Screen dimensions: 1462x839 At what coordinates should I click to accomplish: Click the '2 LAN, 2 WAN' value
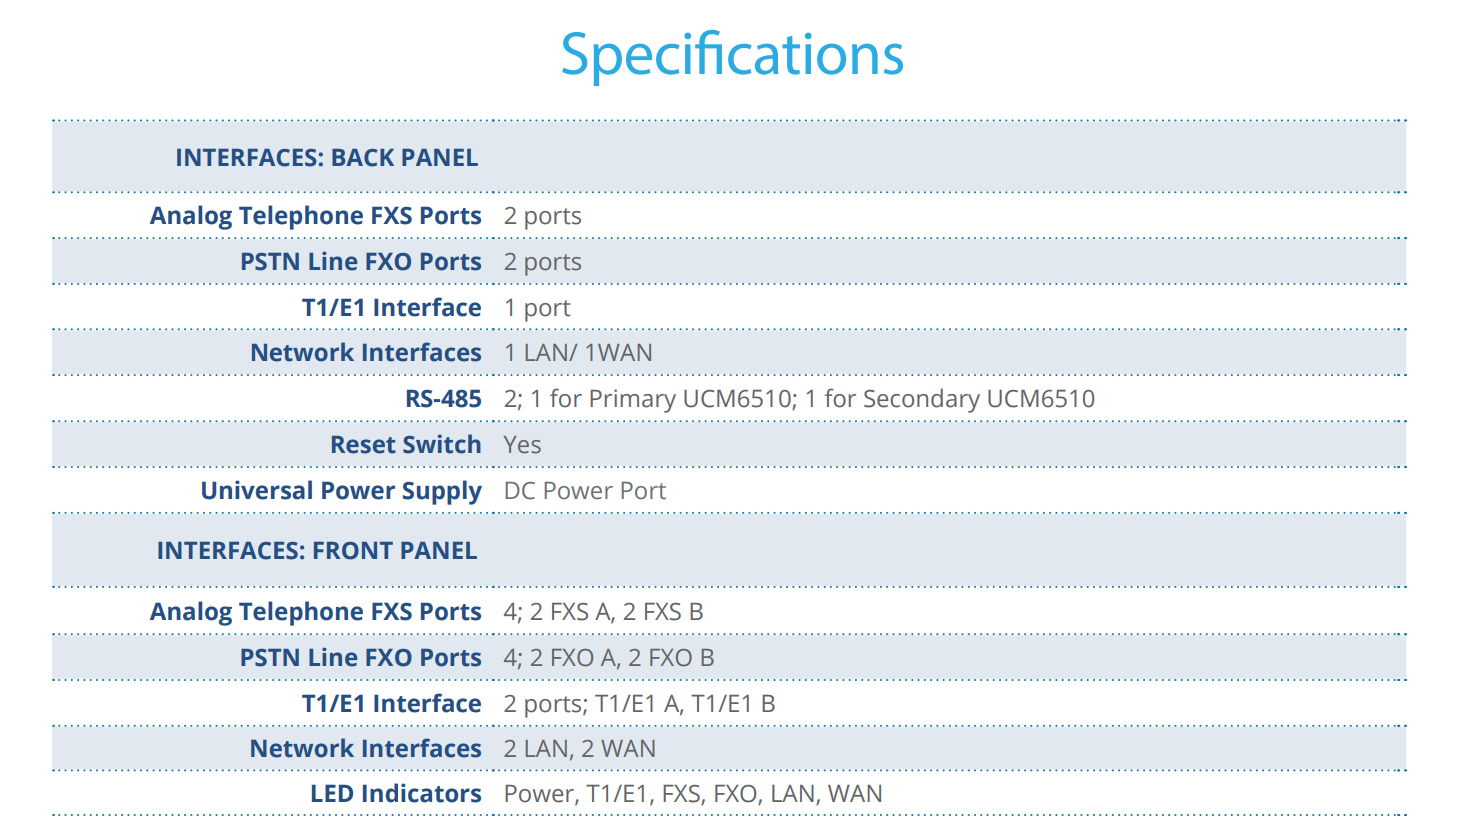pos(580,749)
